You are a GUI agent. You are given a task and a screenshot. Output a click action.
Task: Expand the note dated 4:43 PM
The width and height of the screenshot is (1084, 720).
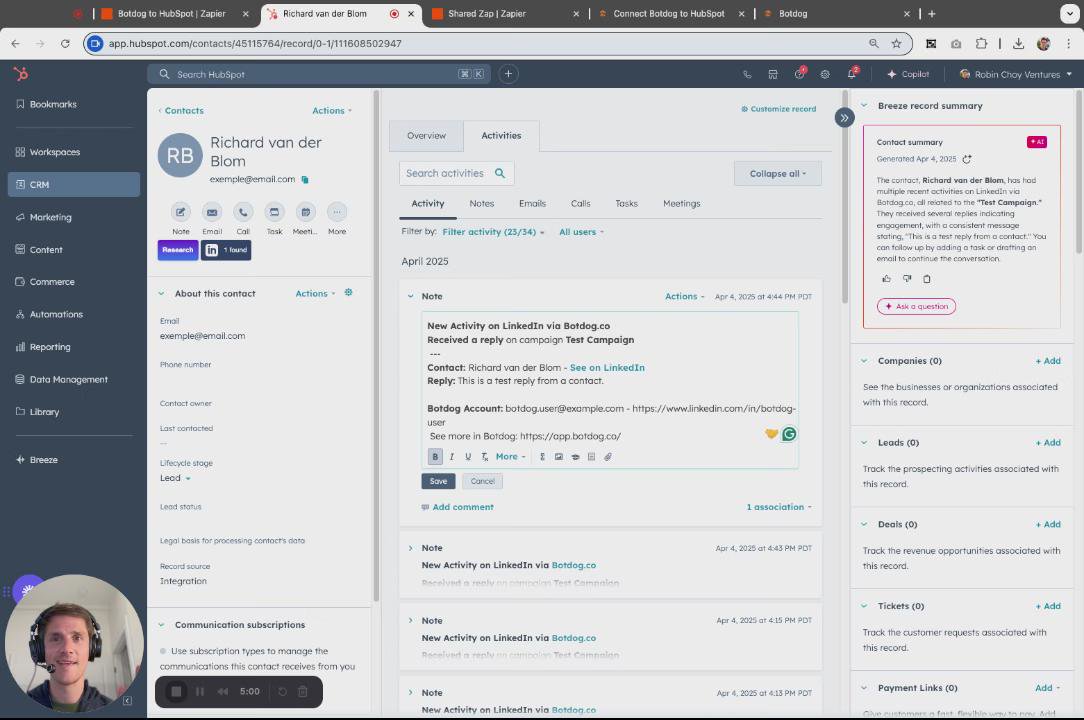coord(410,548)
